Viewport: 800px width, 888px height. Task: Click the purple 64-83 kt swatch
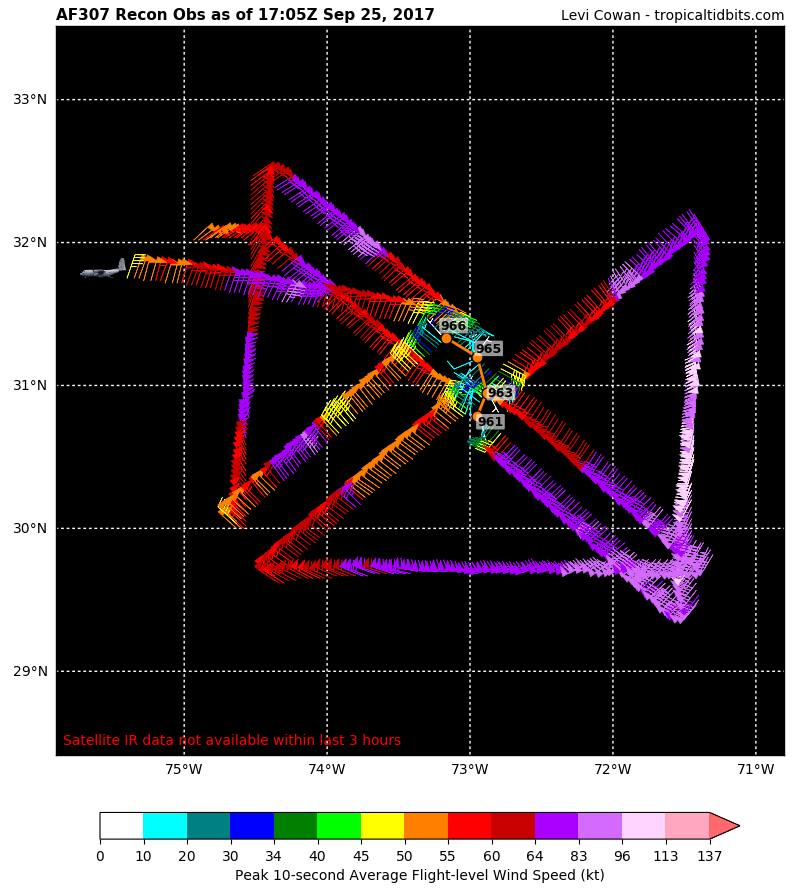point(557,826)
